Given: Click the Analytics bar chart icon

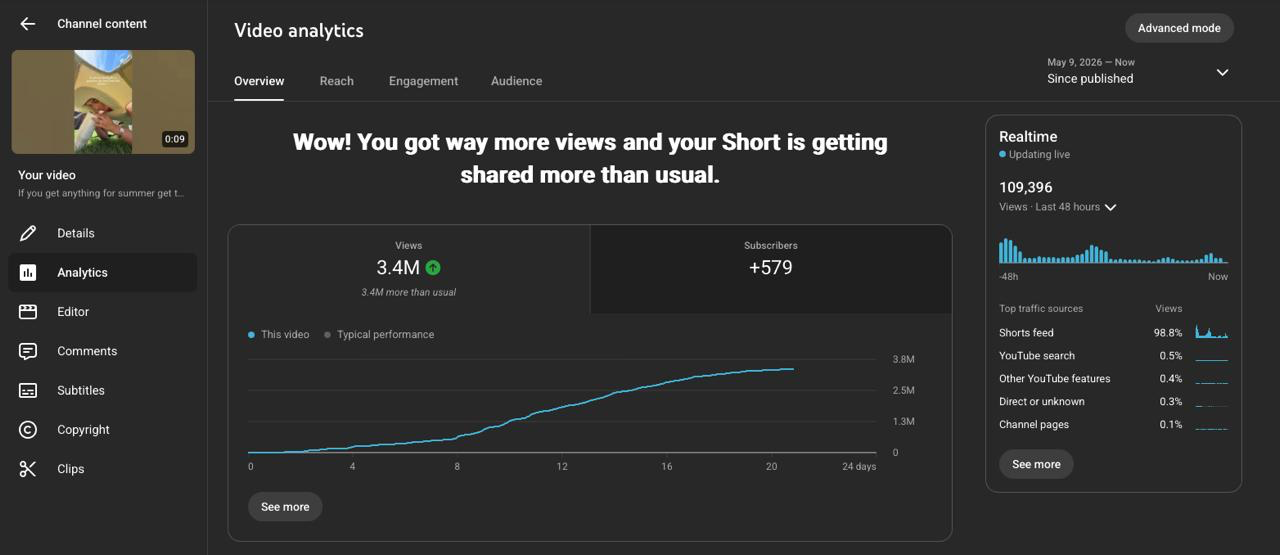Looking at the screenshot, I should [x=28, y=272].
